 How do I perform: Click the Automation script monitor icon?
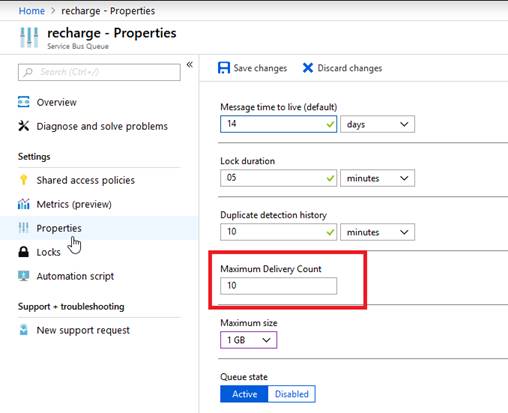click(x=24, y=276)
